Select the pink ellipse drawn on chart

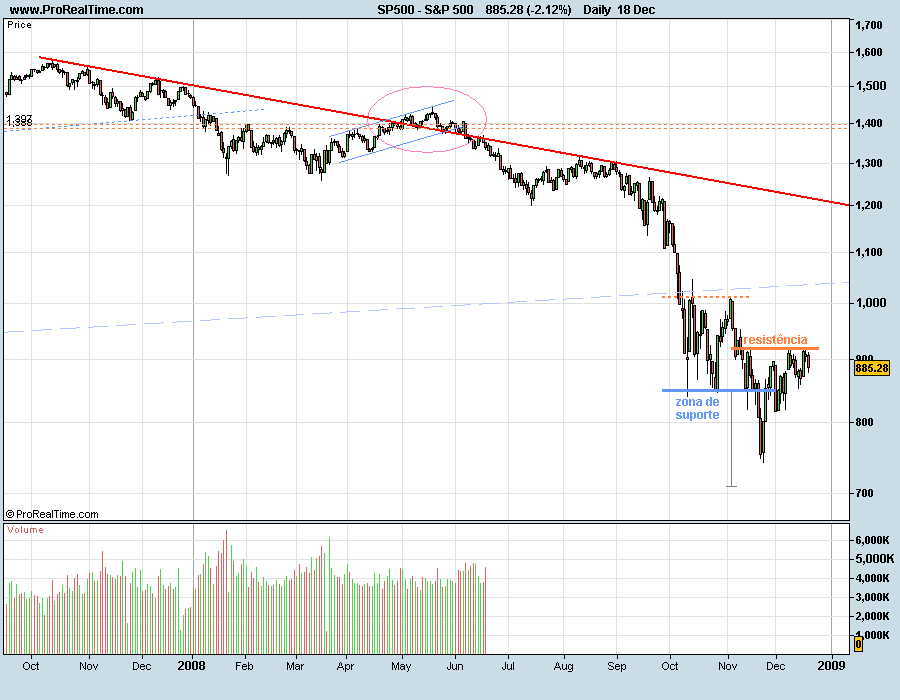coord(426,119)
